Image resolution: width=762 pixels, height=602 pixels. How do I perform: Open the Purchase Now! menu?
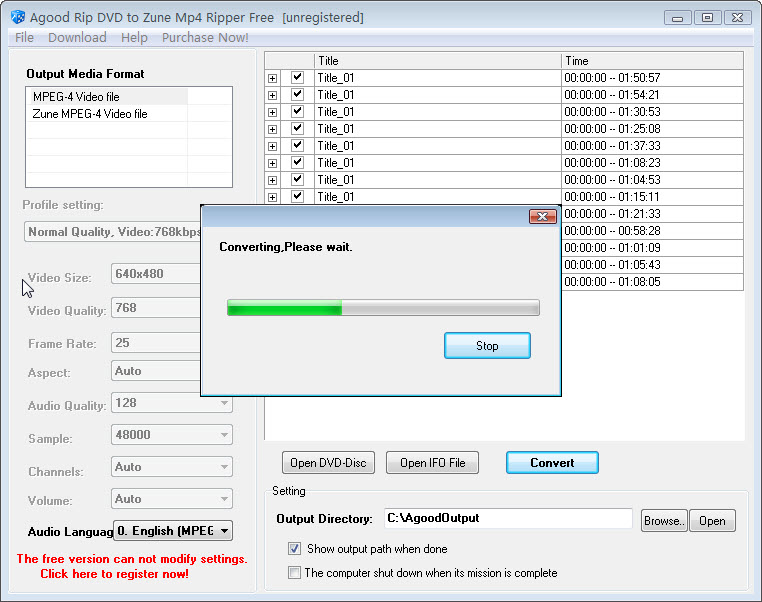point(205,37)
